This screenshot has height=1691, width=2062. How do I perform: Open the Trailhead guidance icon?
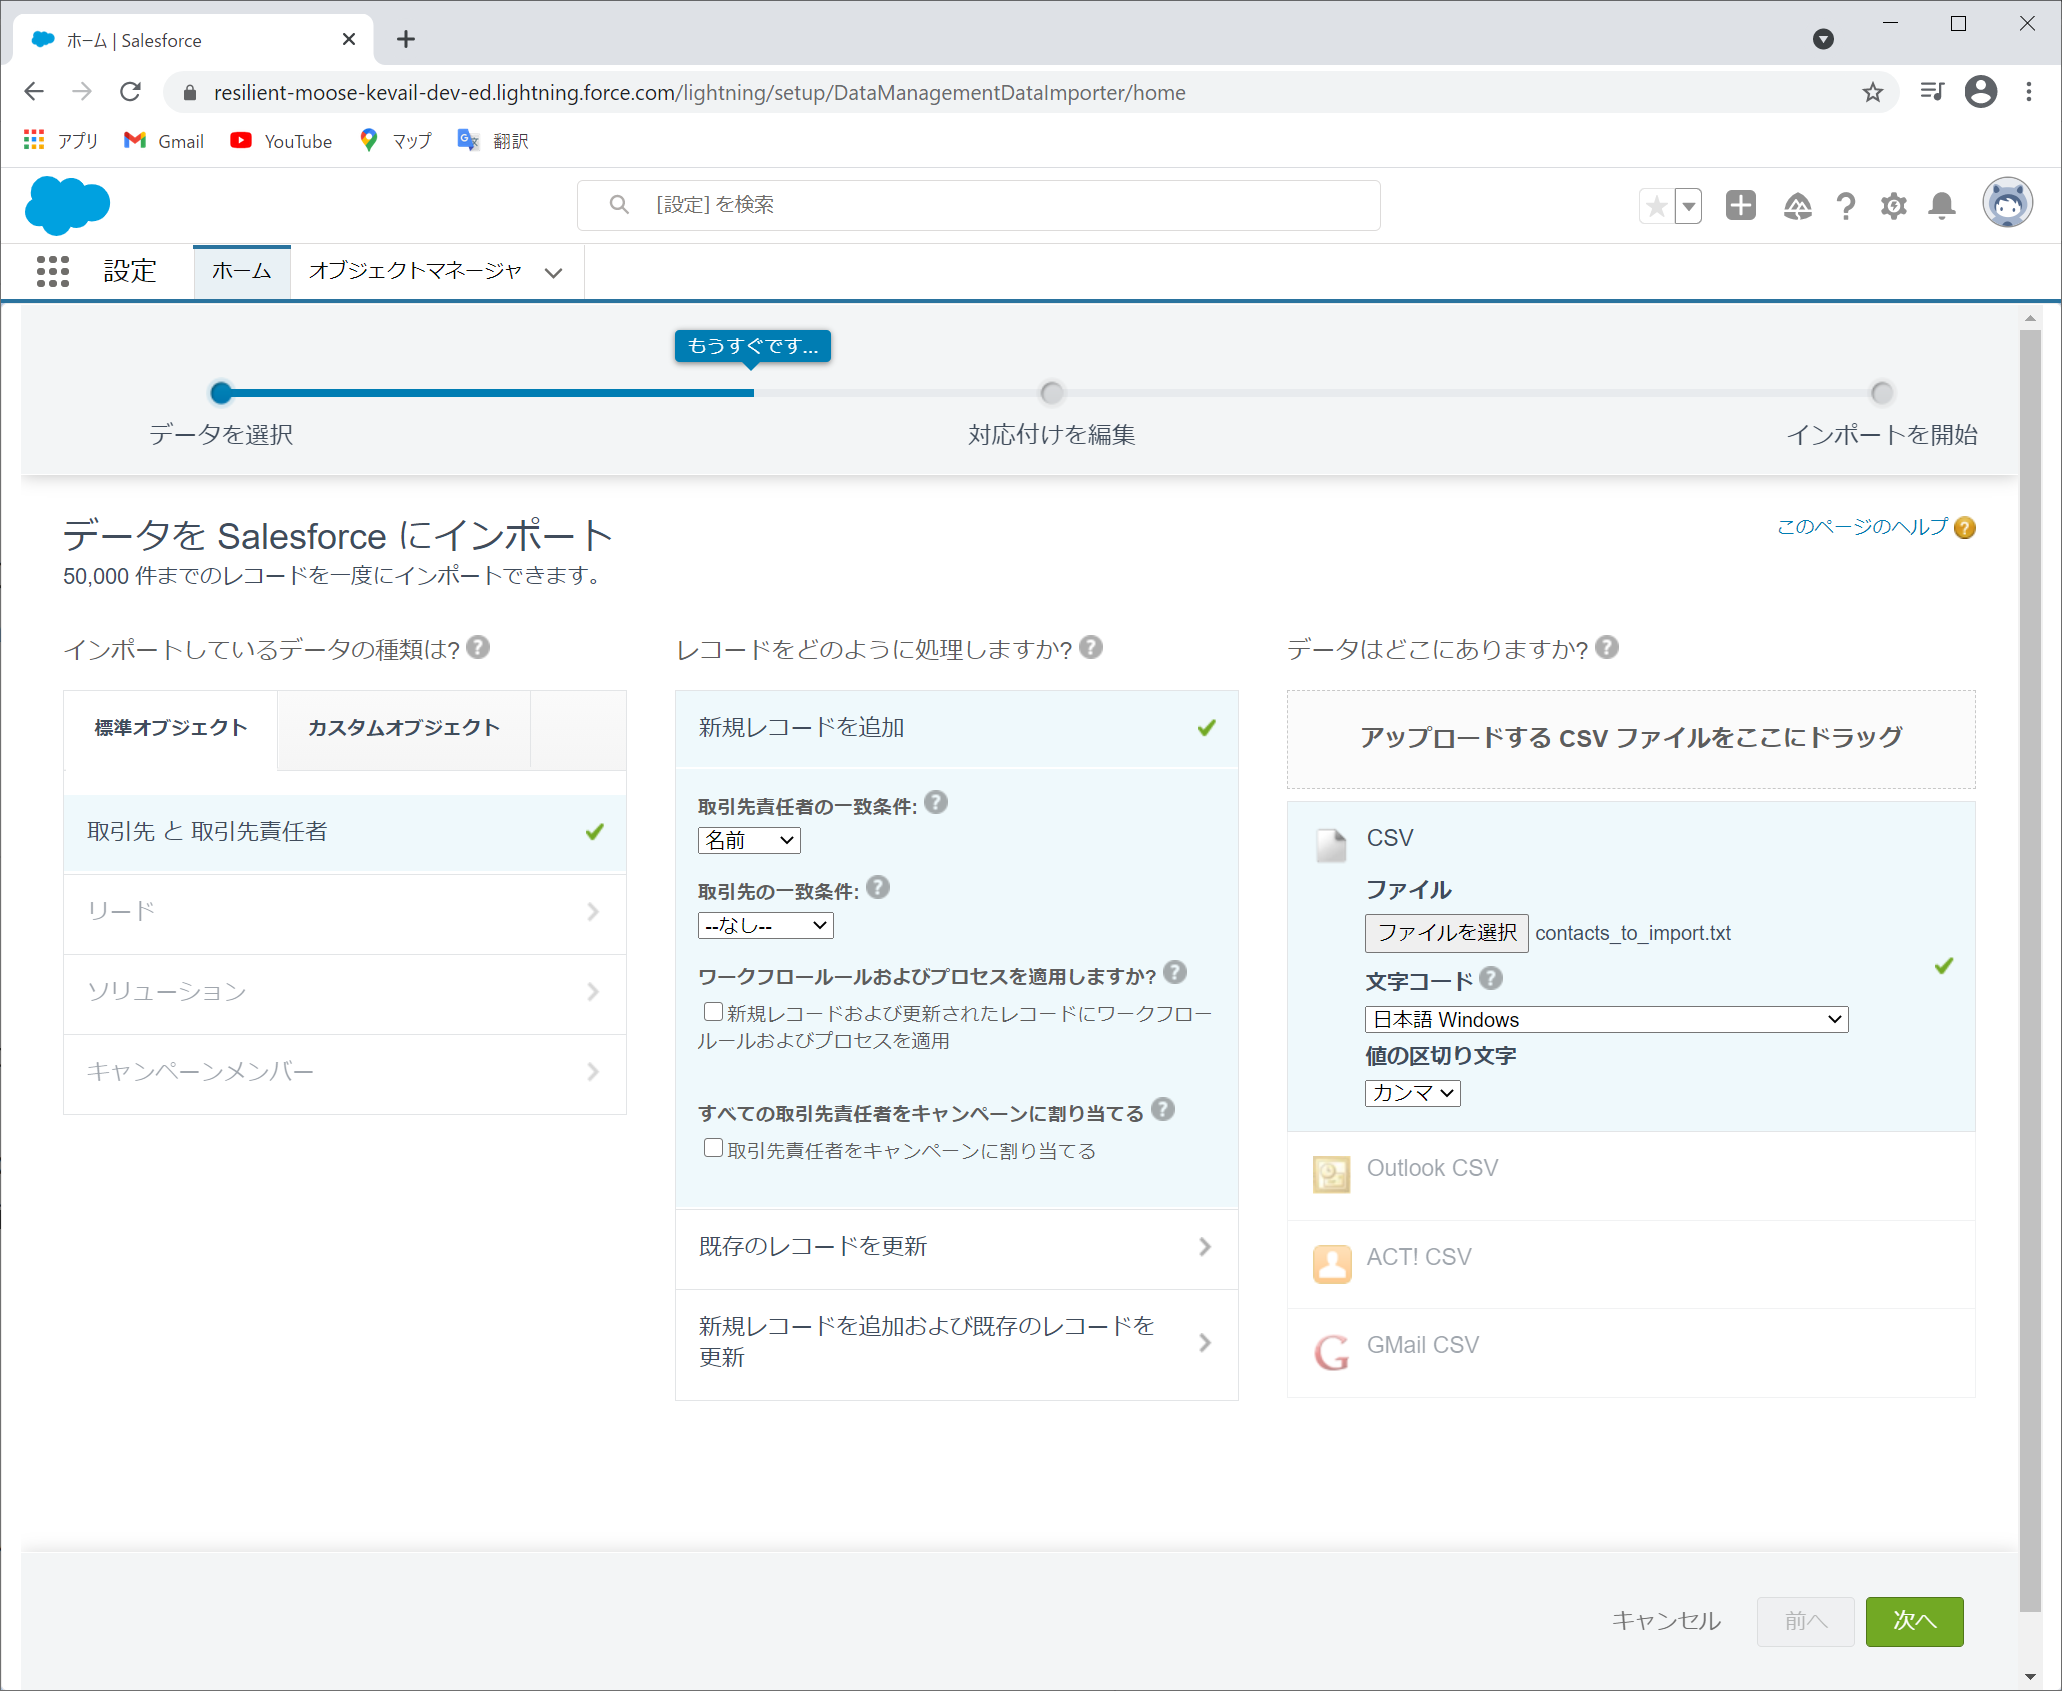click(x=1797, y=206)
